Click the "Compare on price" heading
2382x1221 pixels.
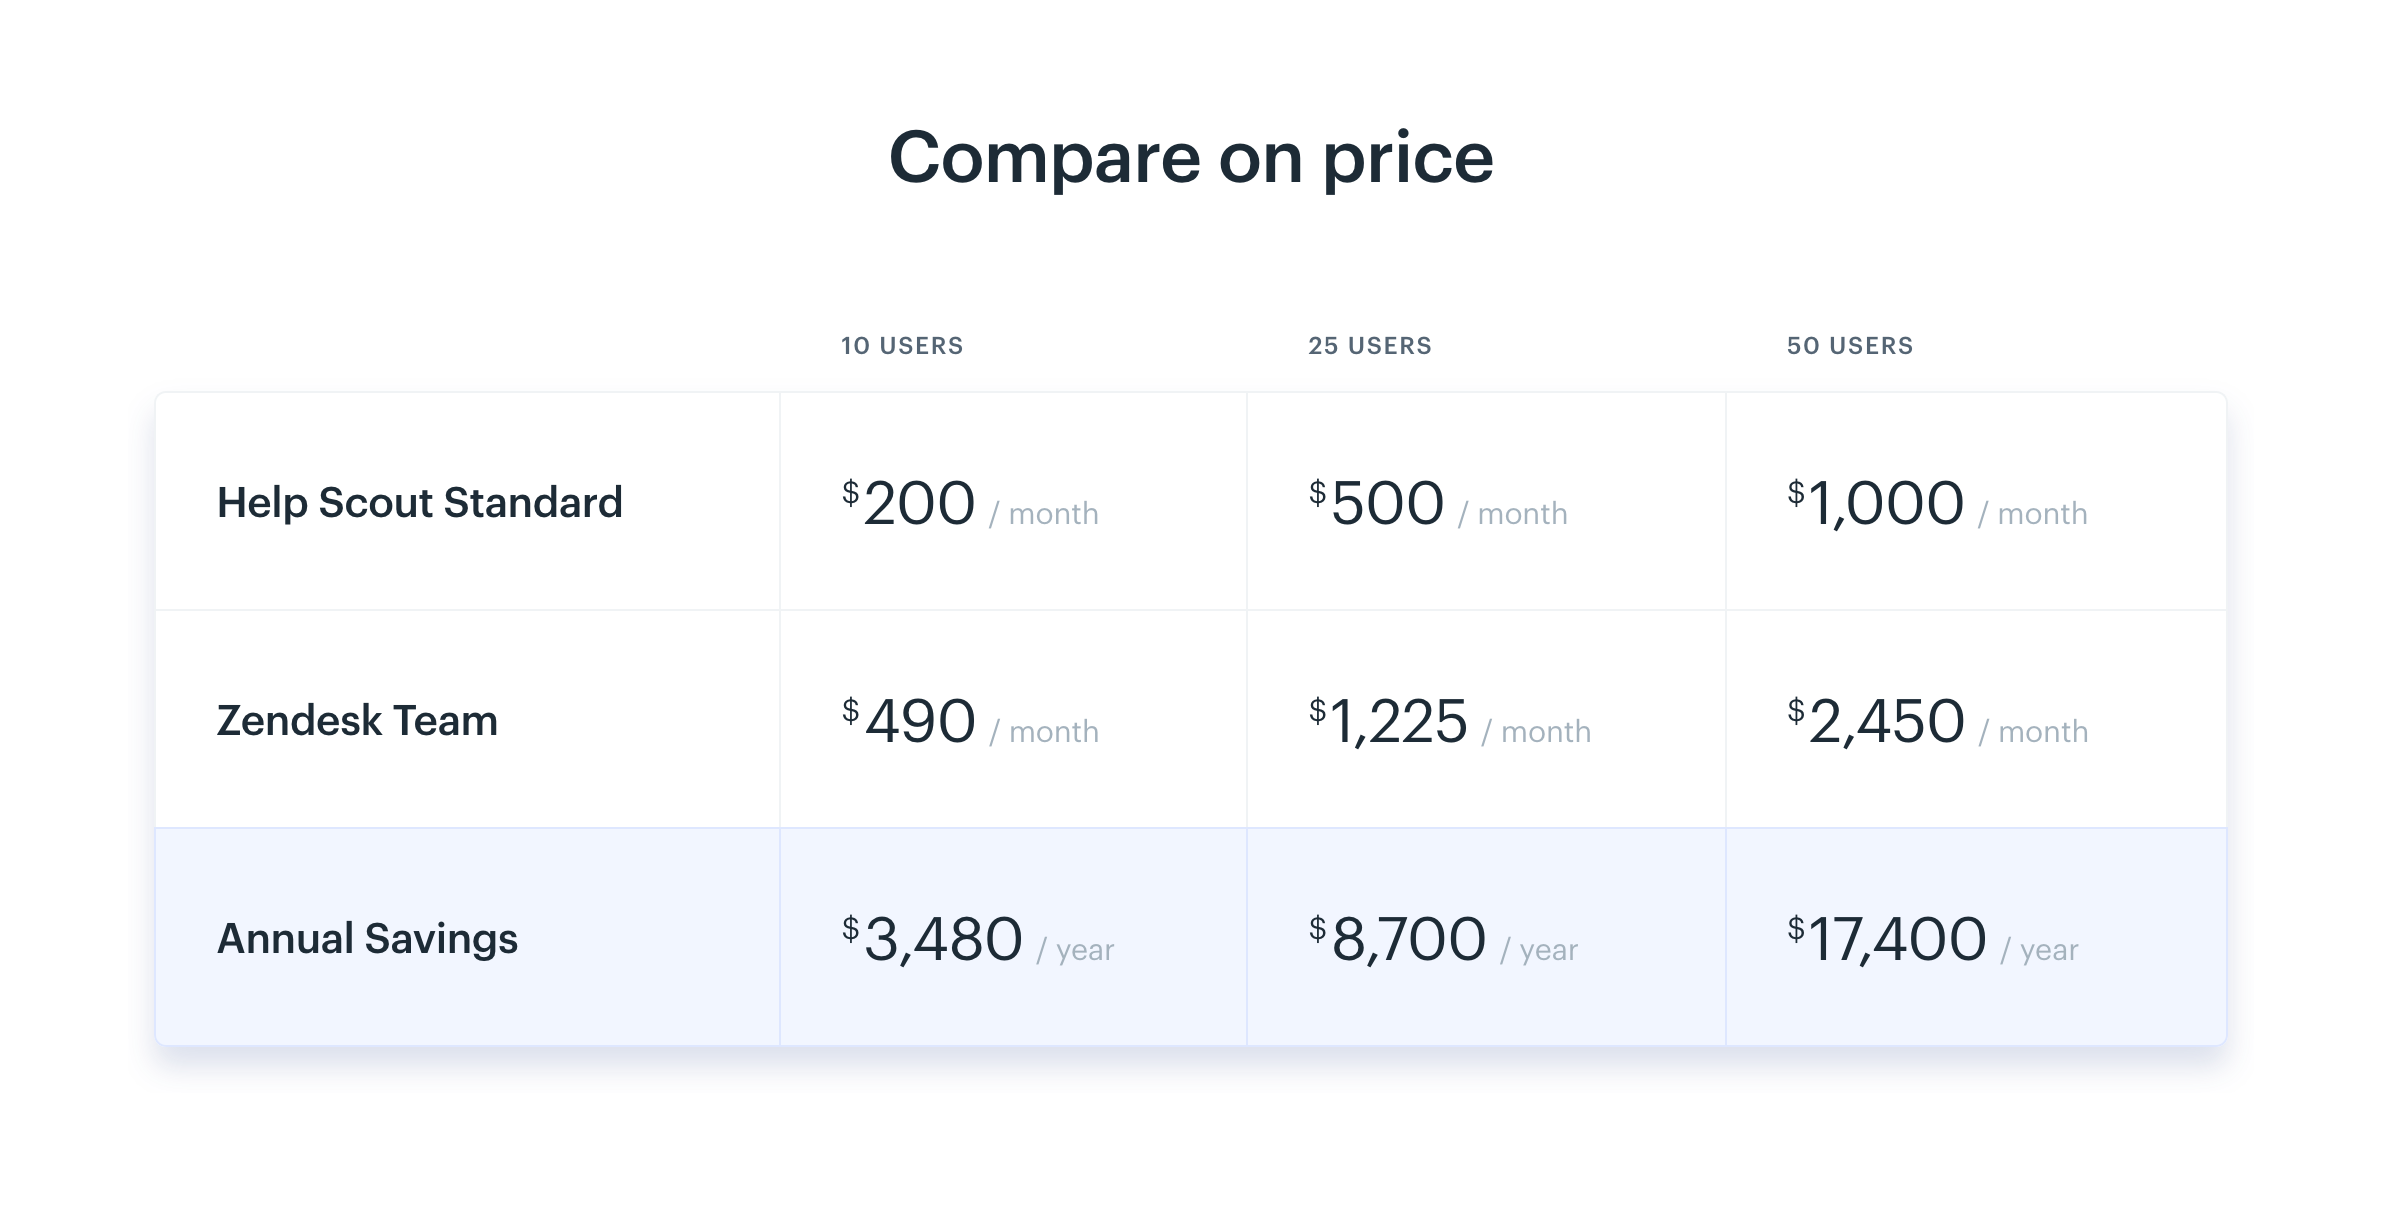click(1191, 158)
